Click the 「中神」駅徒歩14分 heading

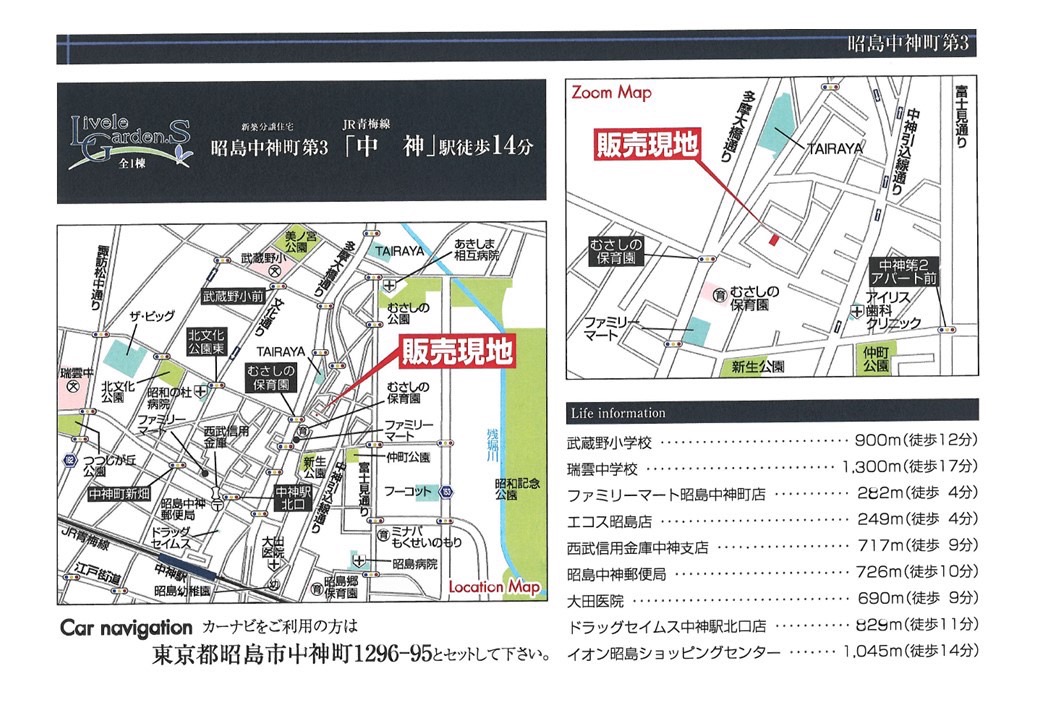click(x=438, y=146)
